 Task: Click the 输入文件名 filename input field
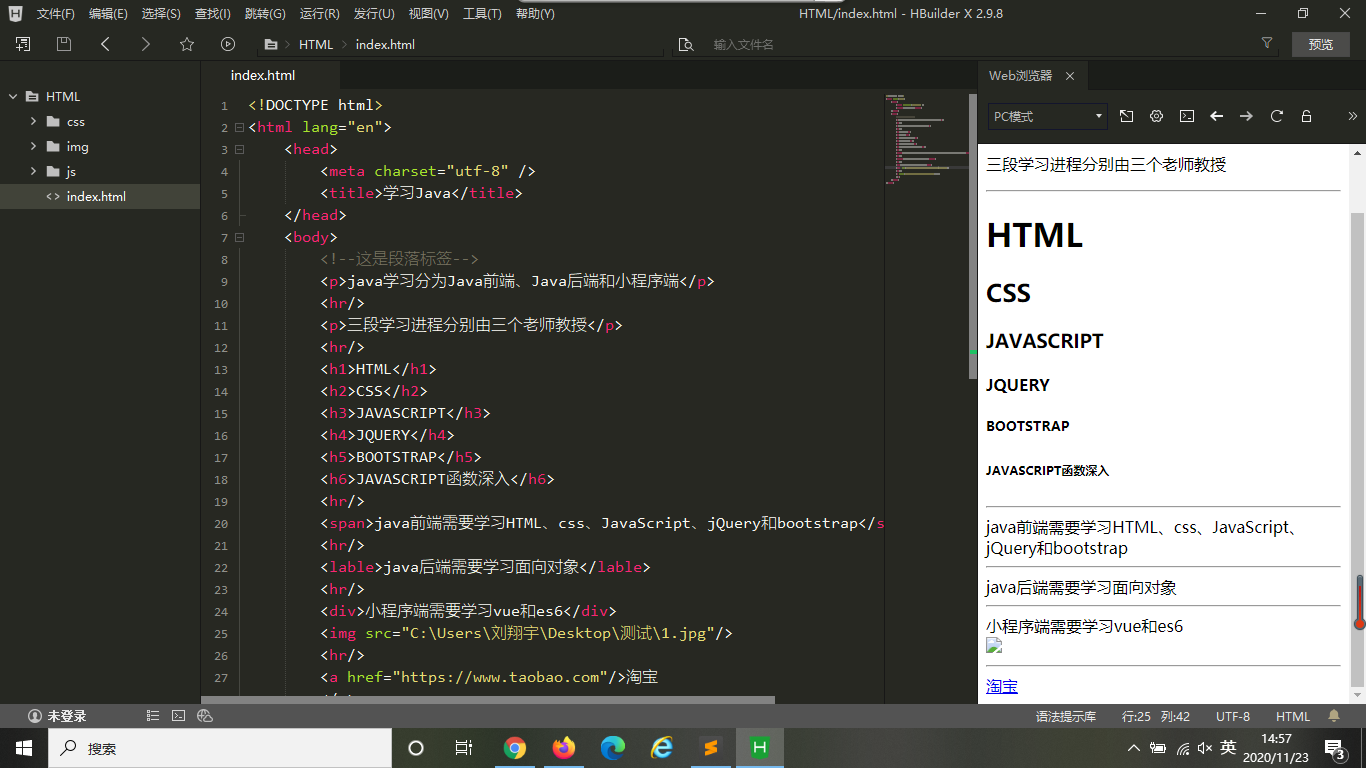click(x=980, y=44)
